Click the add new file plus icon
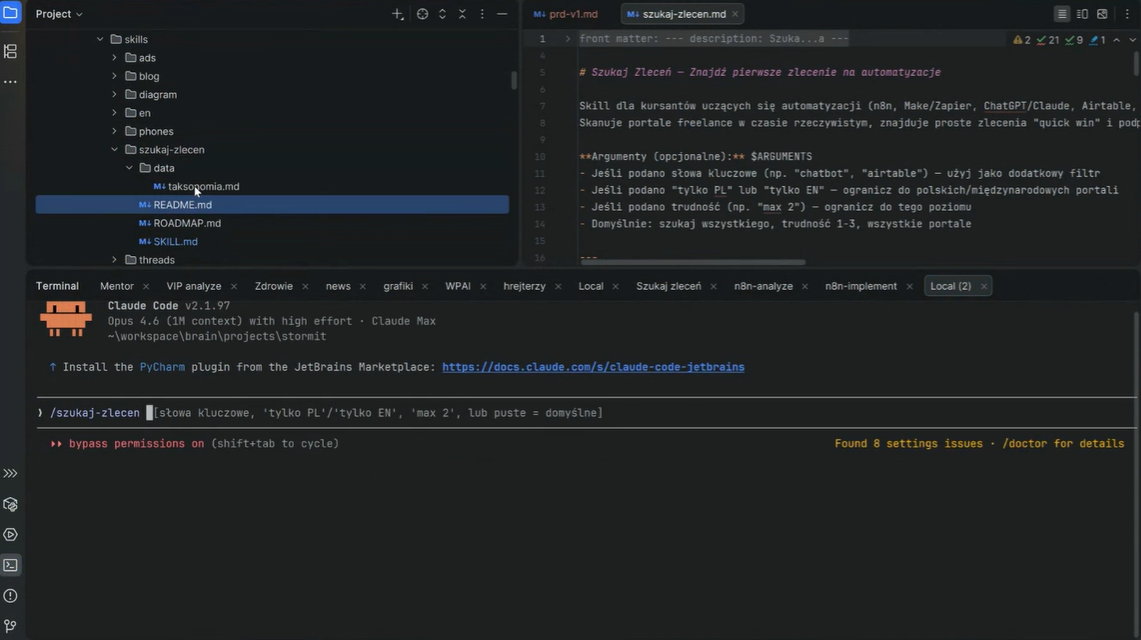The image size is (1141, 640). [x=397, y=14]
